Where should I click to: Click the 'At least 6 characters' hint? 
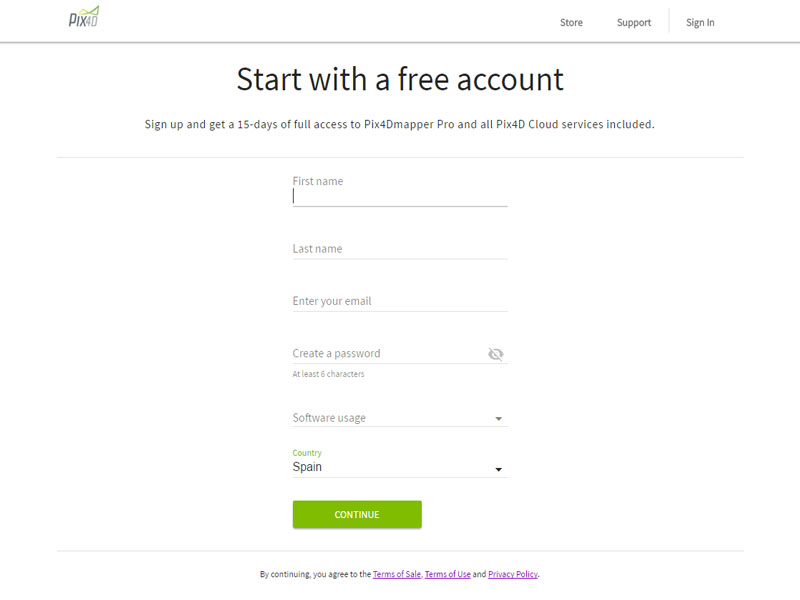[x=328, y=374]
